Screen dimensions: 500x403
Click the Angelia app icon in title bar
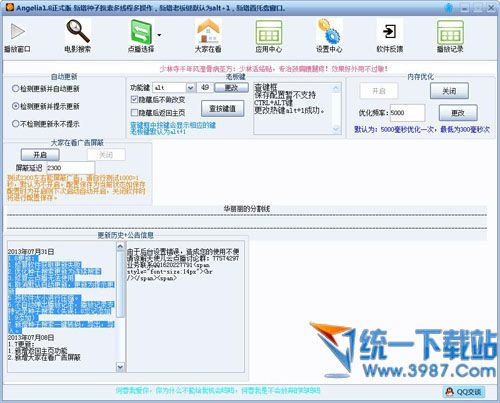[9, 7]
